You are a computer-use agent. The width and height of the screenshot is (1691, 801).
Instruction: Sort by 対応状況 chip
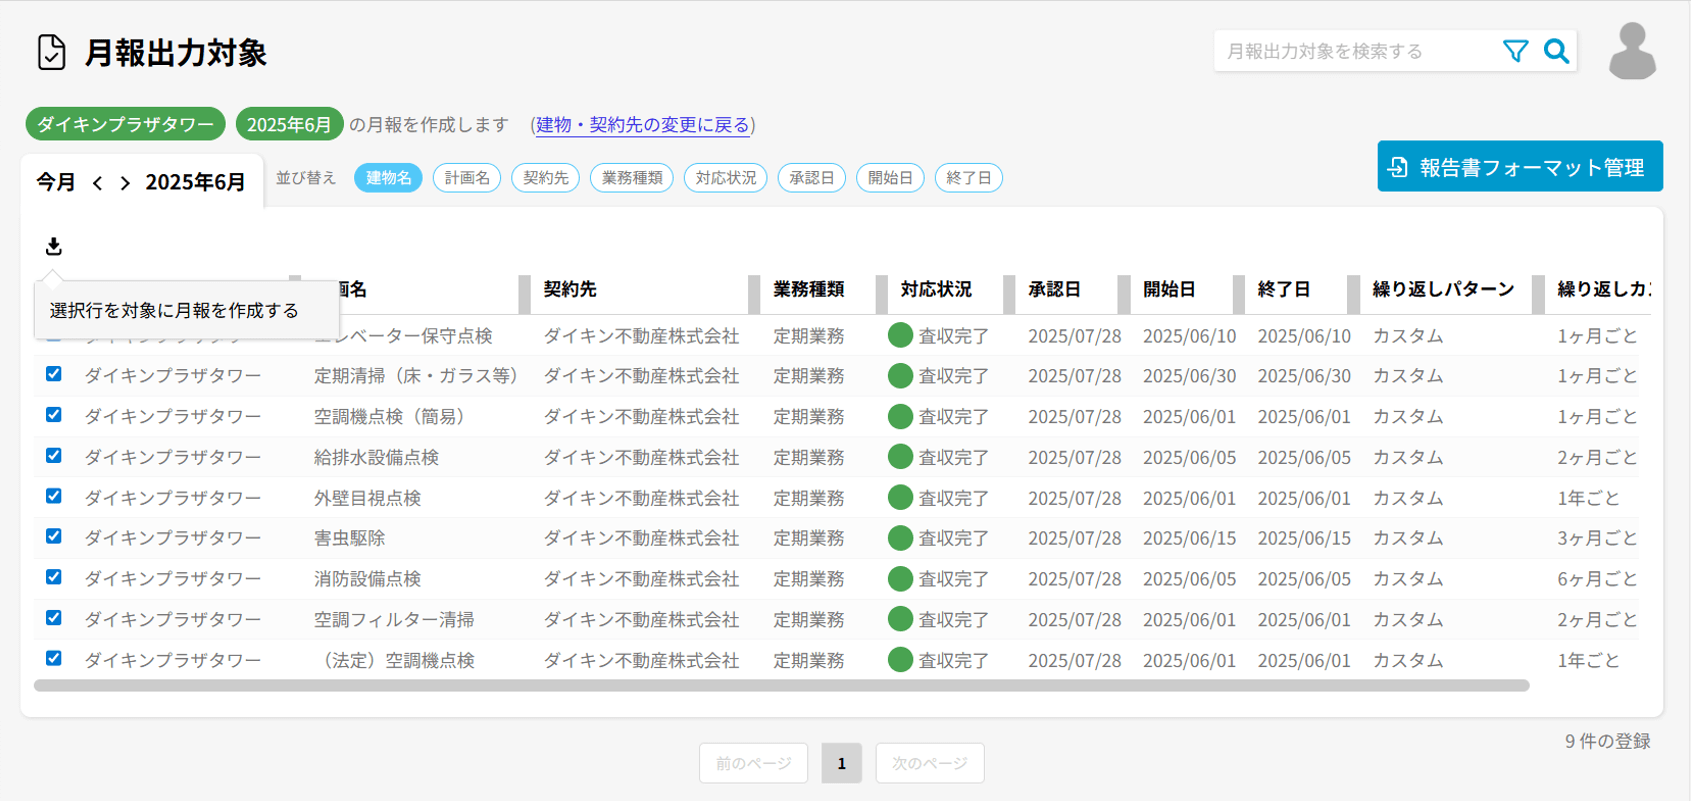click(725, 178)
